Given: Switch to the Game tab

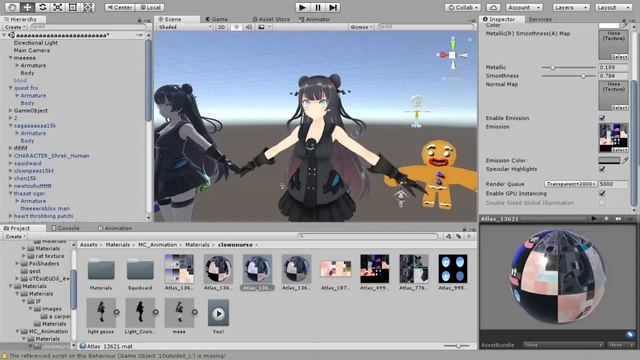Looking at the screenshot, I should pyautogui.click(x=217, y=19).
